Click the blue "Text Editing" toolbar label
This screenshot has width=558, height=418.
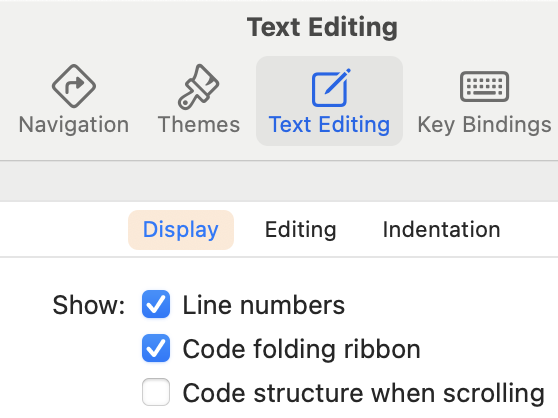pos(329,125)
